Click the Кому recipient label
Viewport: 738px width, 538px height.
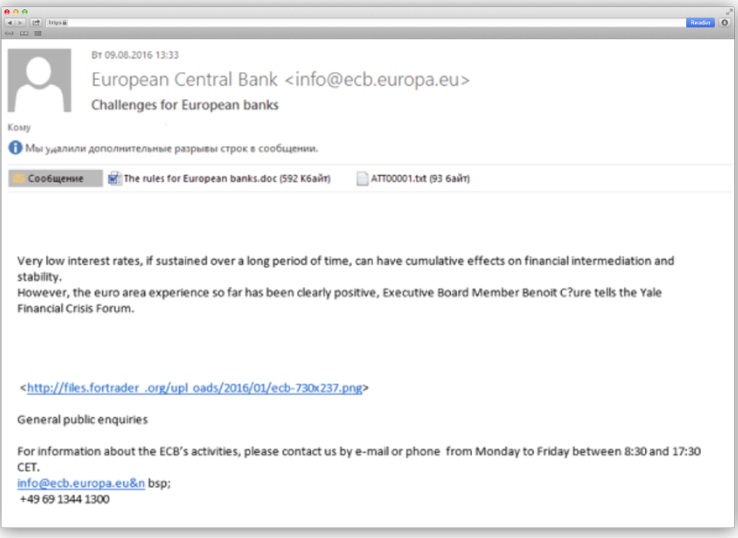pyautogui.click(x=19, y=127)
